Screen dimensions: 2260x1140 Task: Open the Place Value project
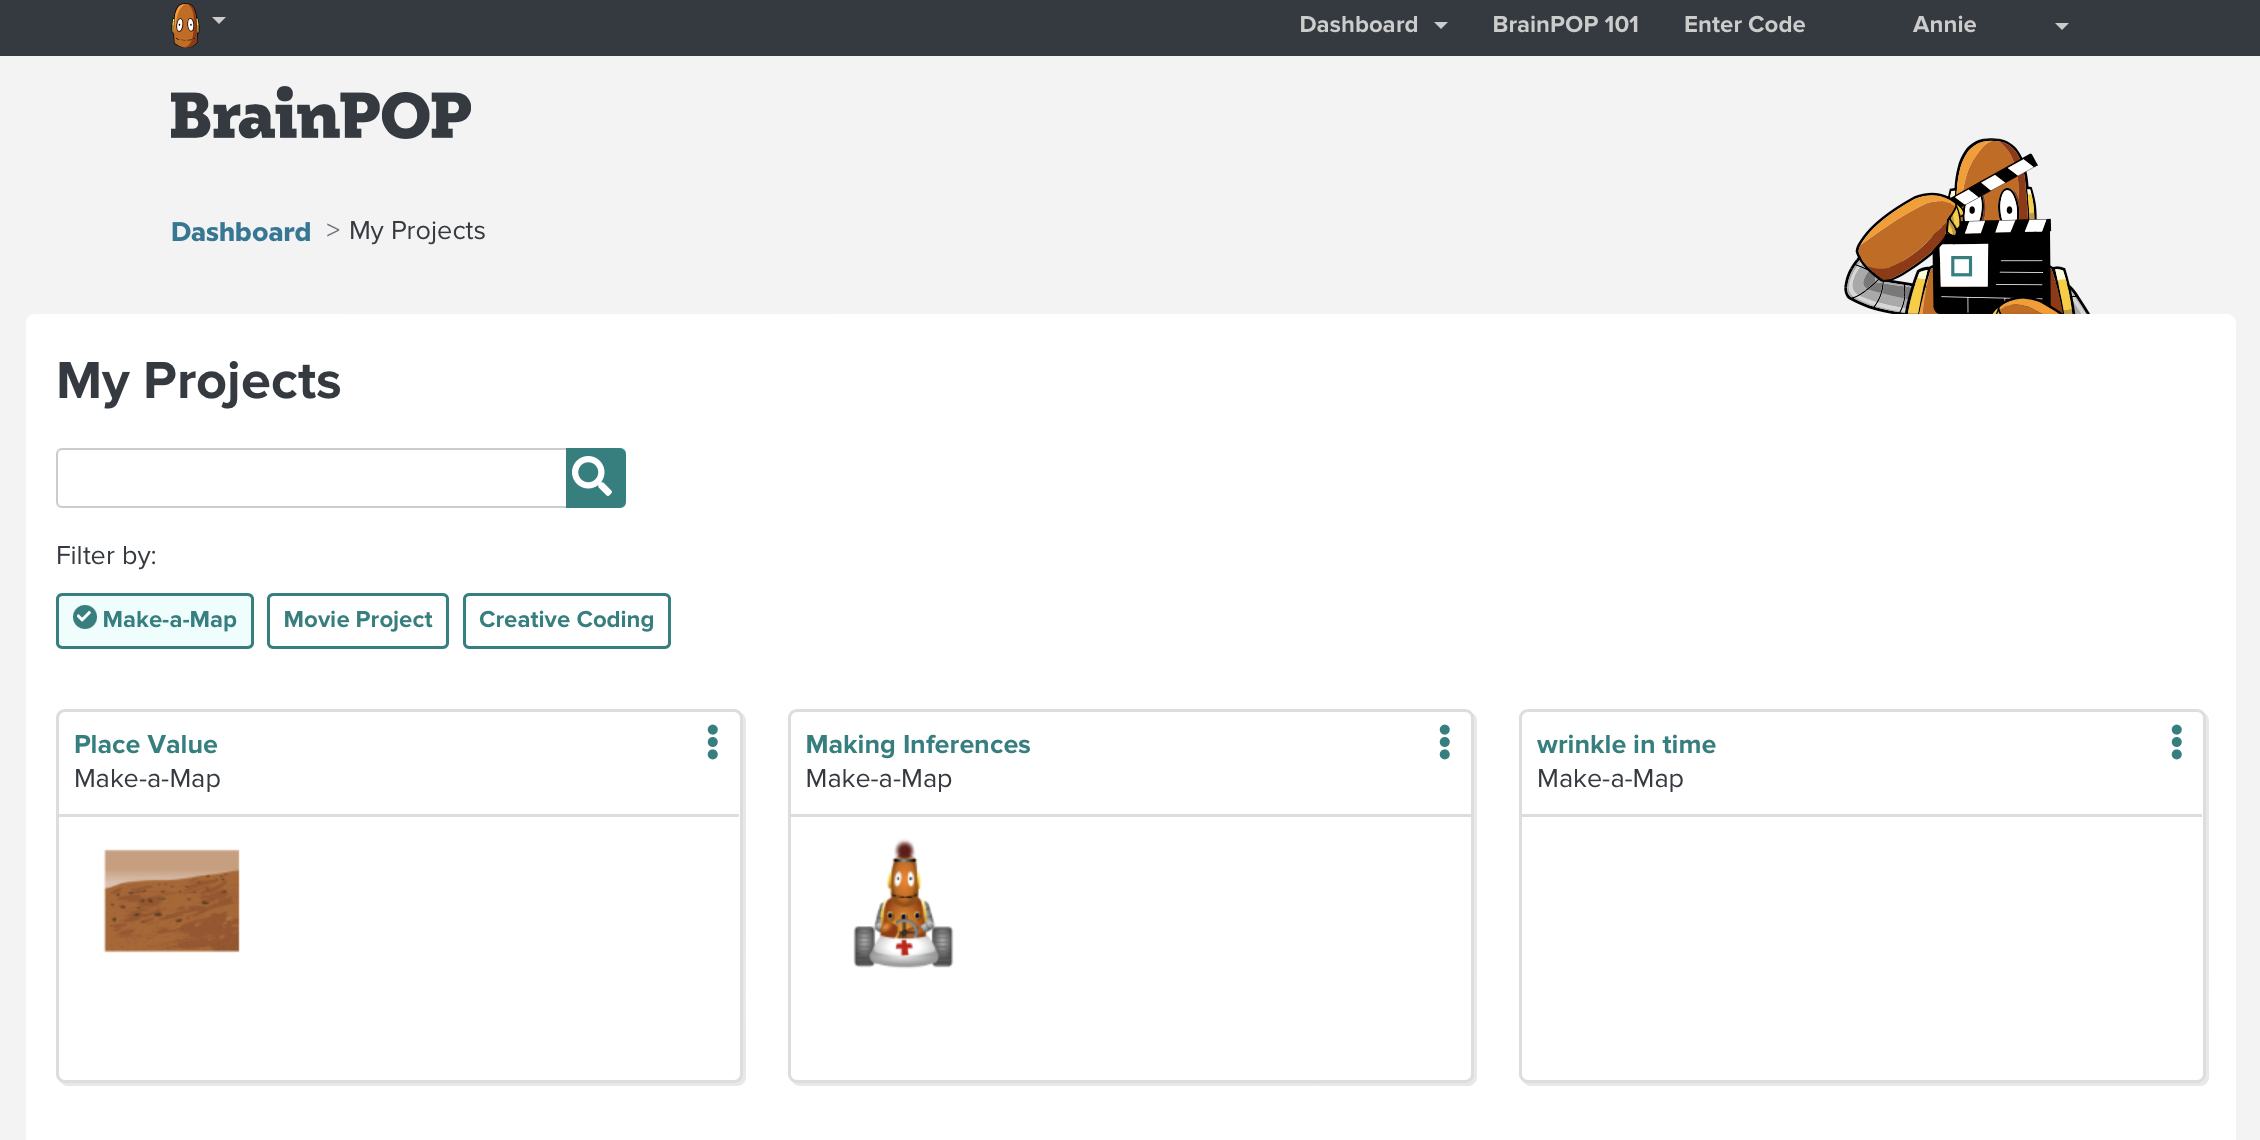tap(146, 745)
